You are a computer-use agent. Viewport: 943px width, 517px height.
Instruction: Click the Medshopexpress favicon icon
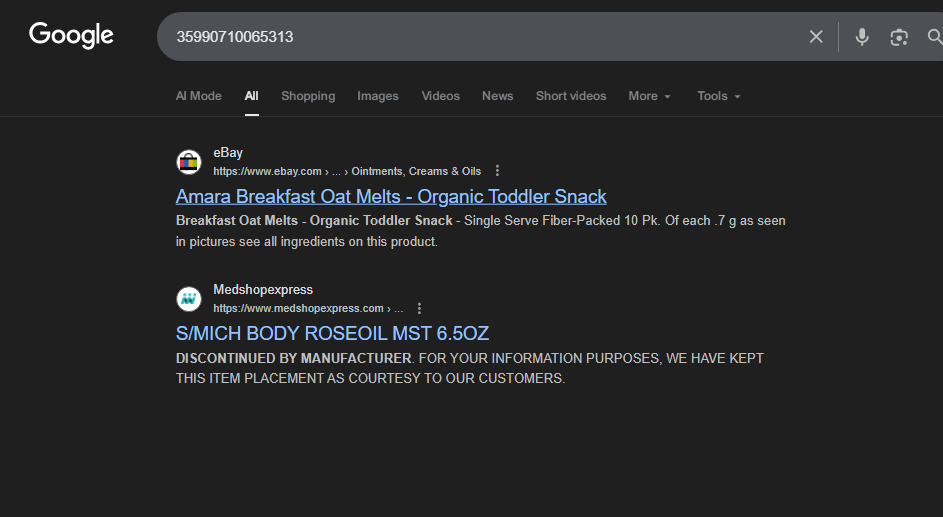click(x=189, y=299)
